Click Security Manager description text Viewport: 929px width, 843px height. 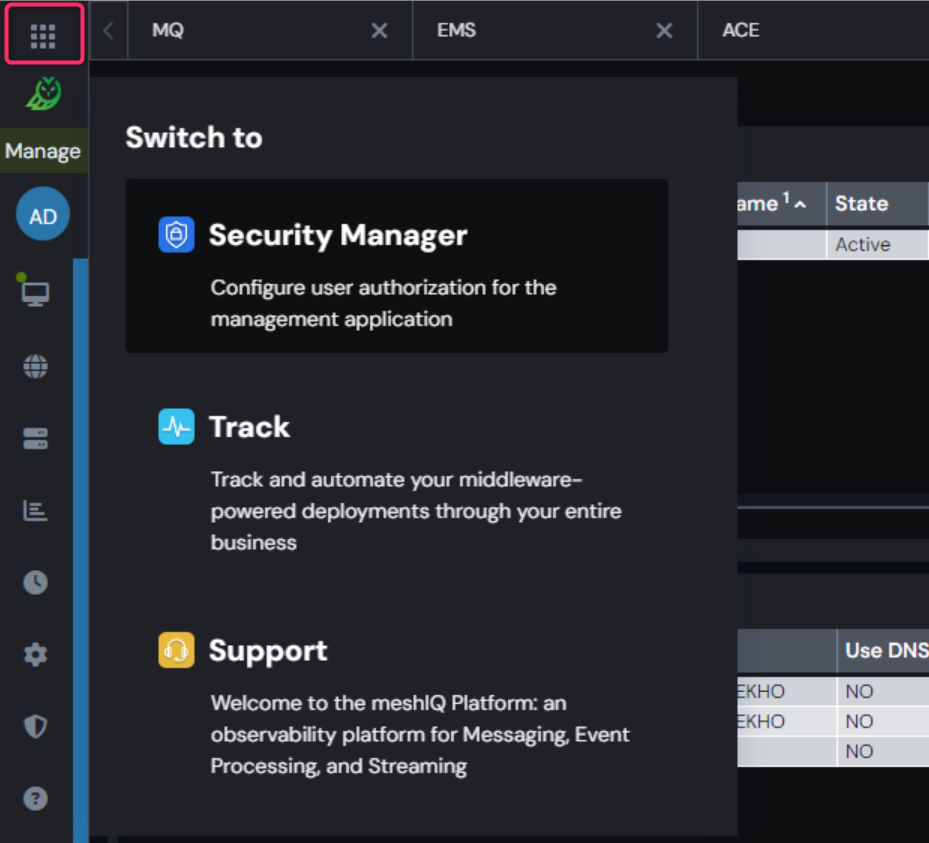point(383,303)
